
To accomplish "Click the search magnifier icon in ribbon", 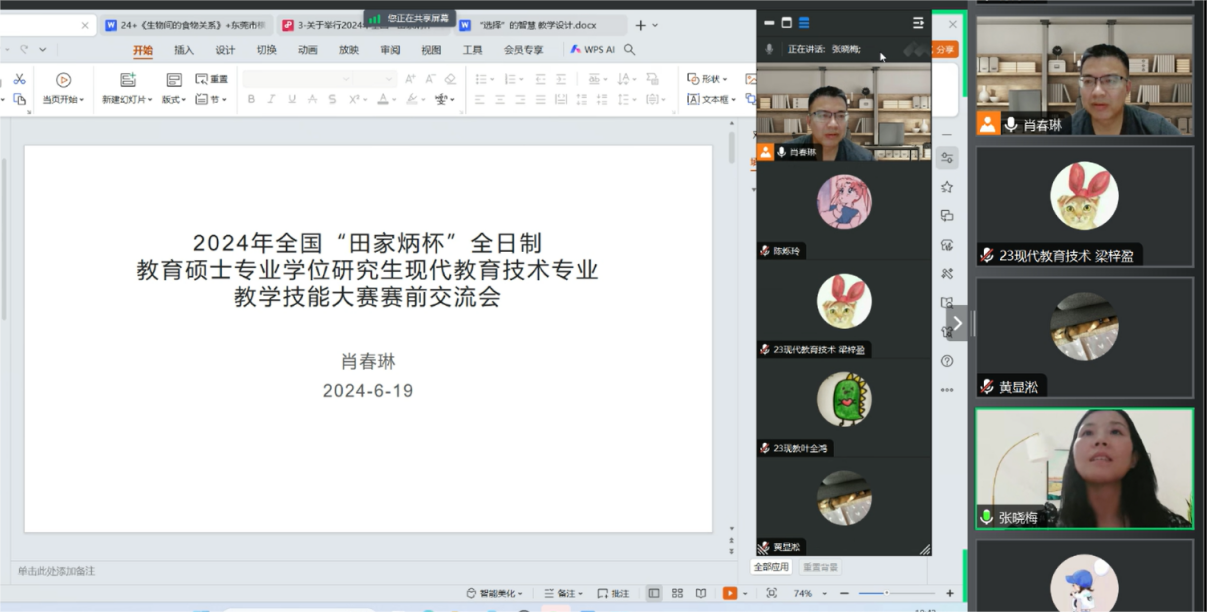I will [x=630, y=50].
